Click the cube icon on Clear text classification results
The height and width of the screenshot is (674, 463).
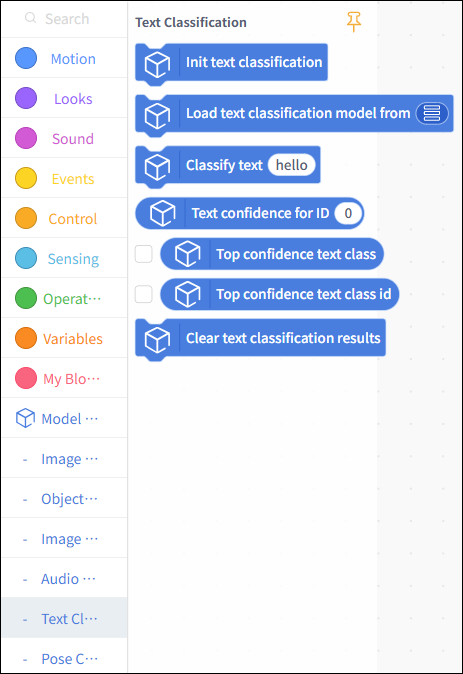pyautogui.click(x=157, y=340)
